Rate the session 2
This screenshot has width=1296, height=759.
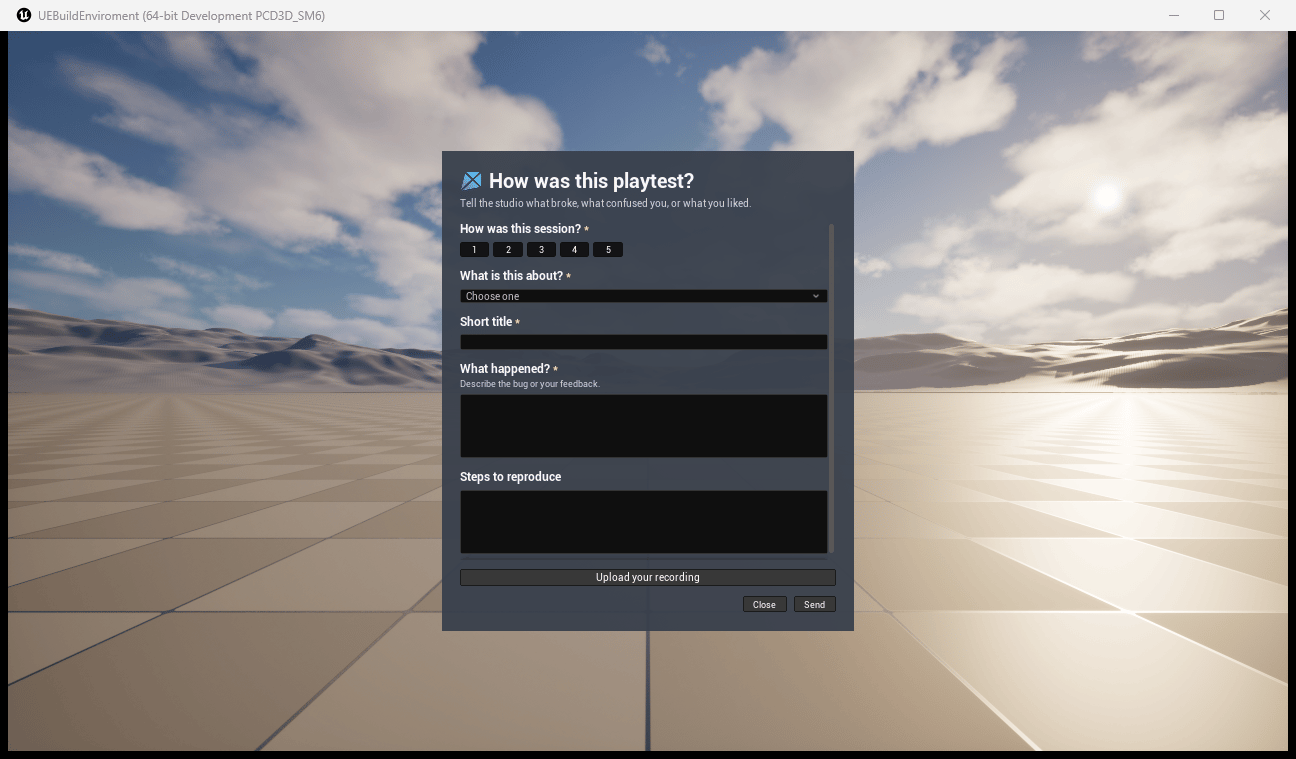(508, 250)
